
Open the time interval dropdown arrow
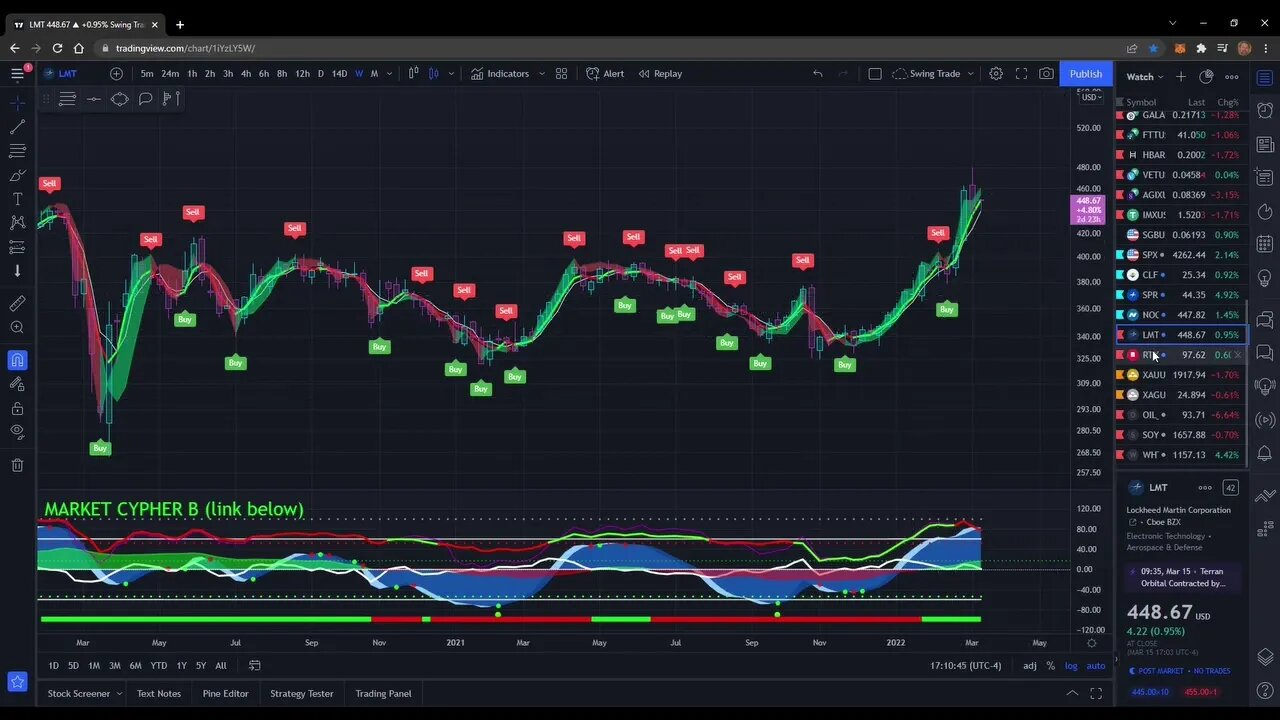[x=389, y=73]
